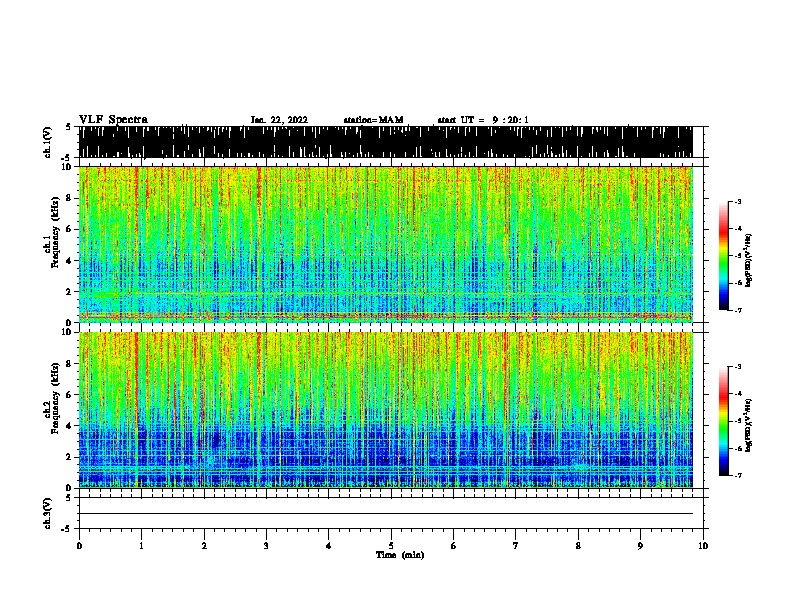Click the ch.1(V) waveform strip at top

pos(386,142)
